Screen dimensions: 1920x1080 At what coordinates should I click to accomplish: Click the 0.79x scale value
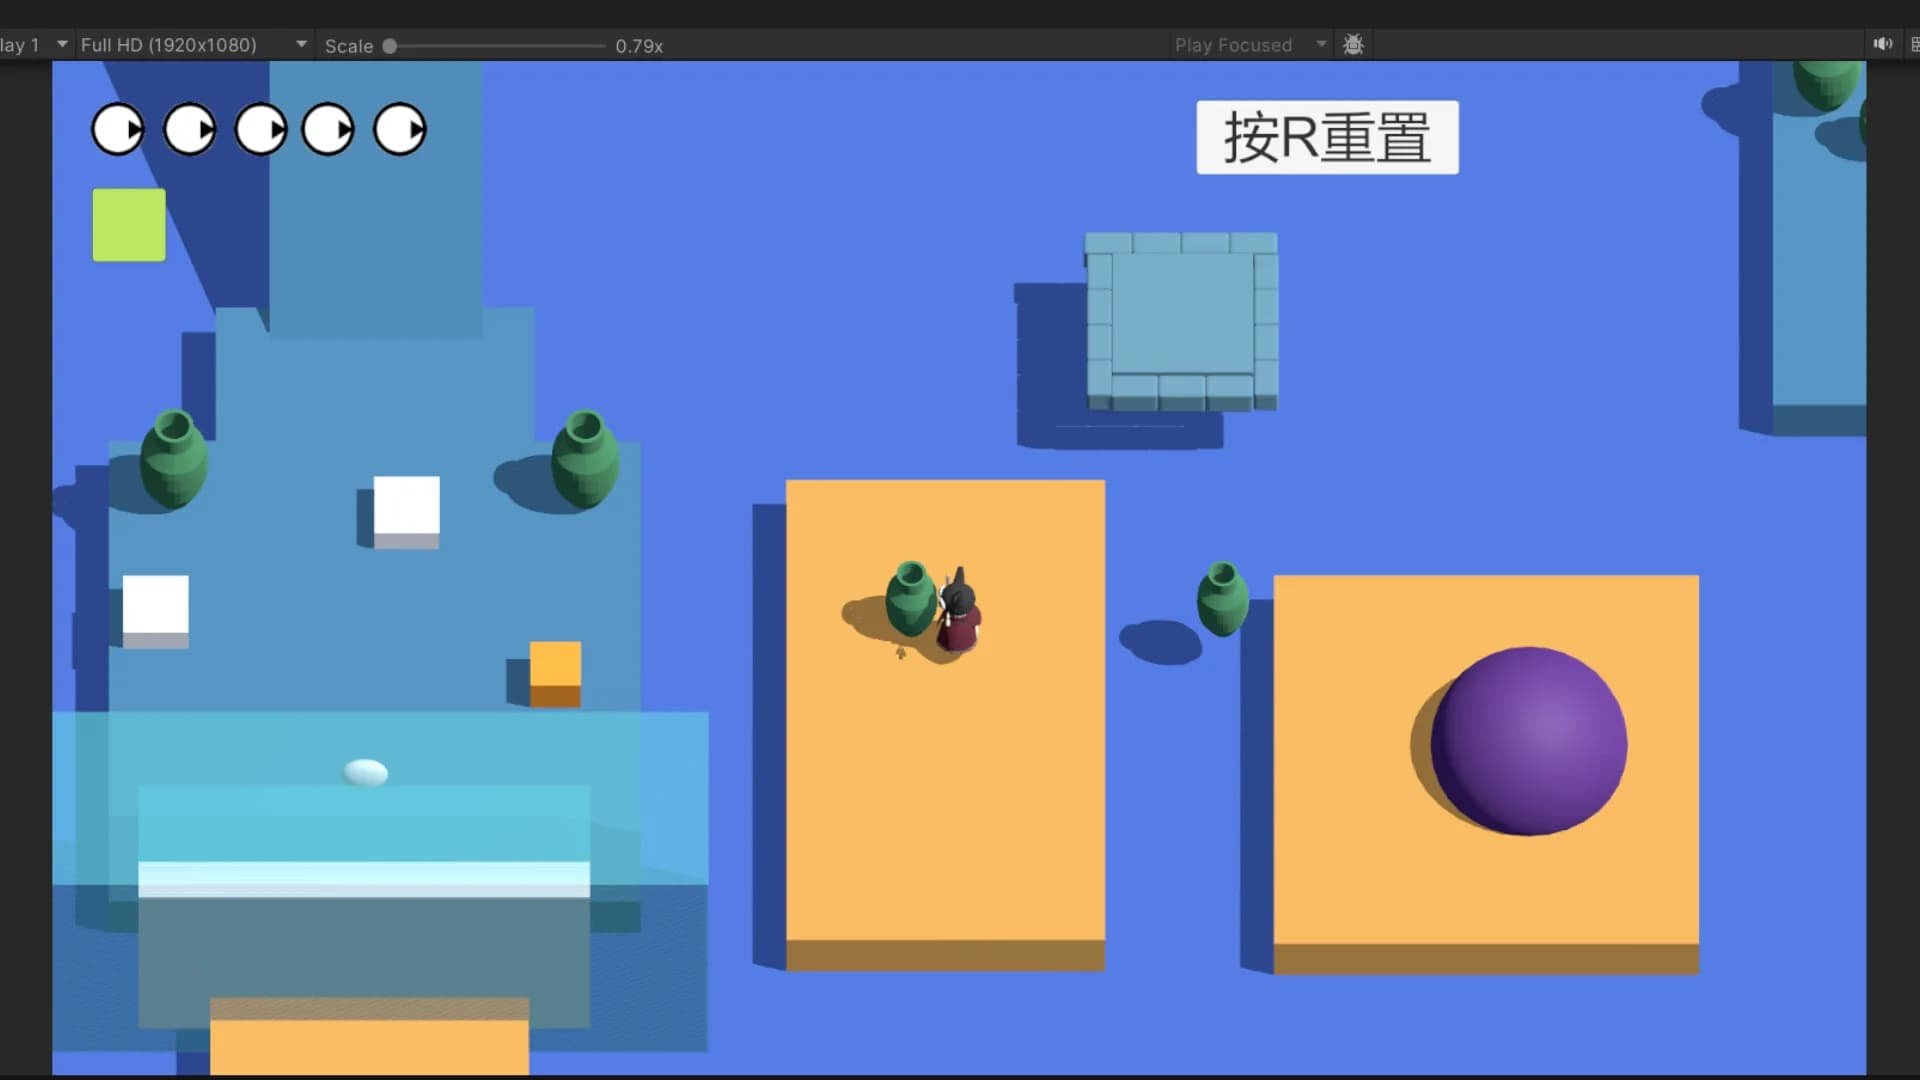point(639,46)
